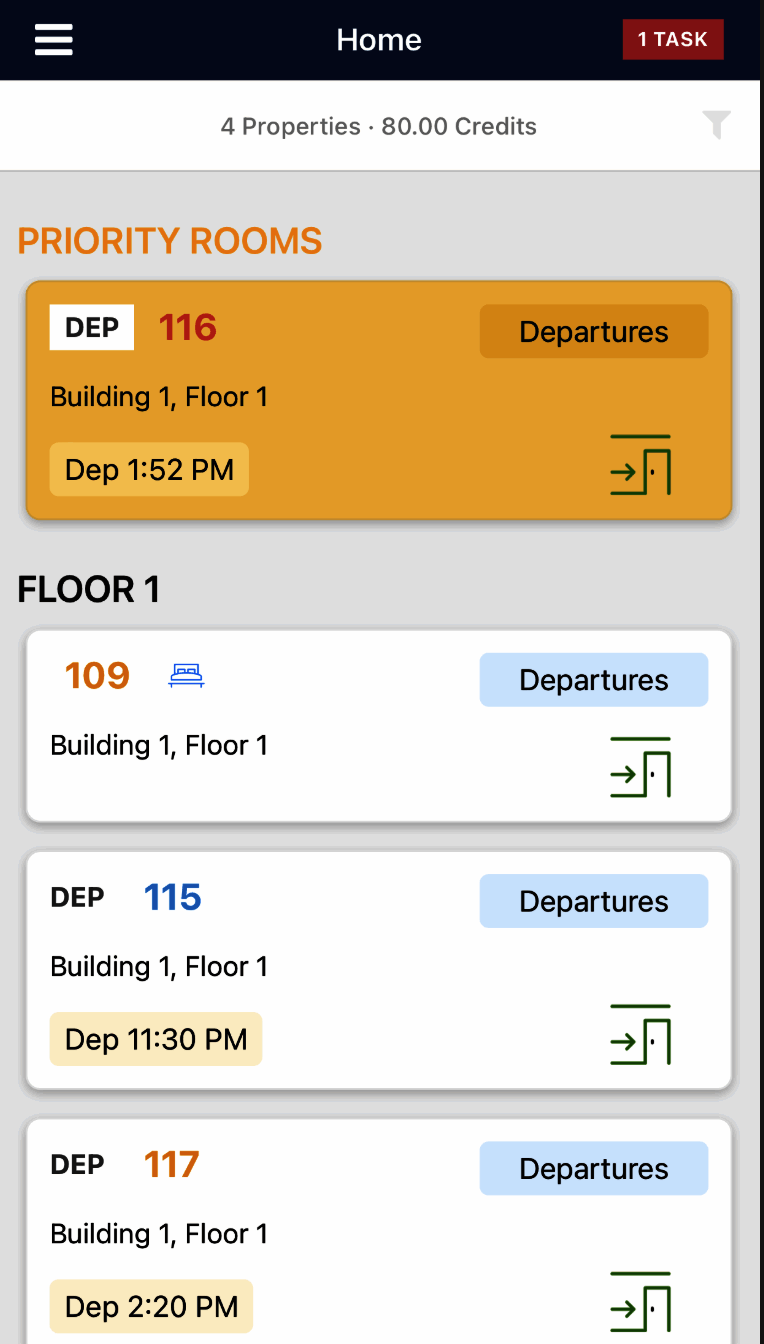The height and width of the screenshot is (1344, 764).
Task: Click door entry icon for room 109
Action: [x=640, y=767]
